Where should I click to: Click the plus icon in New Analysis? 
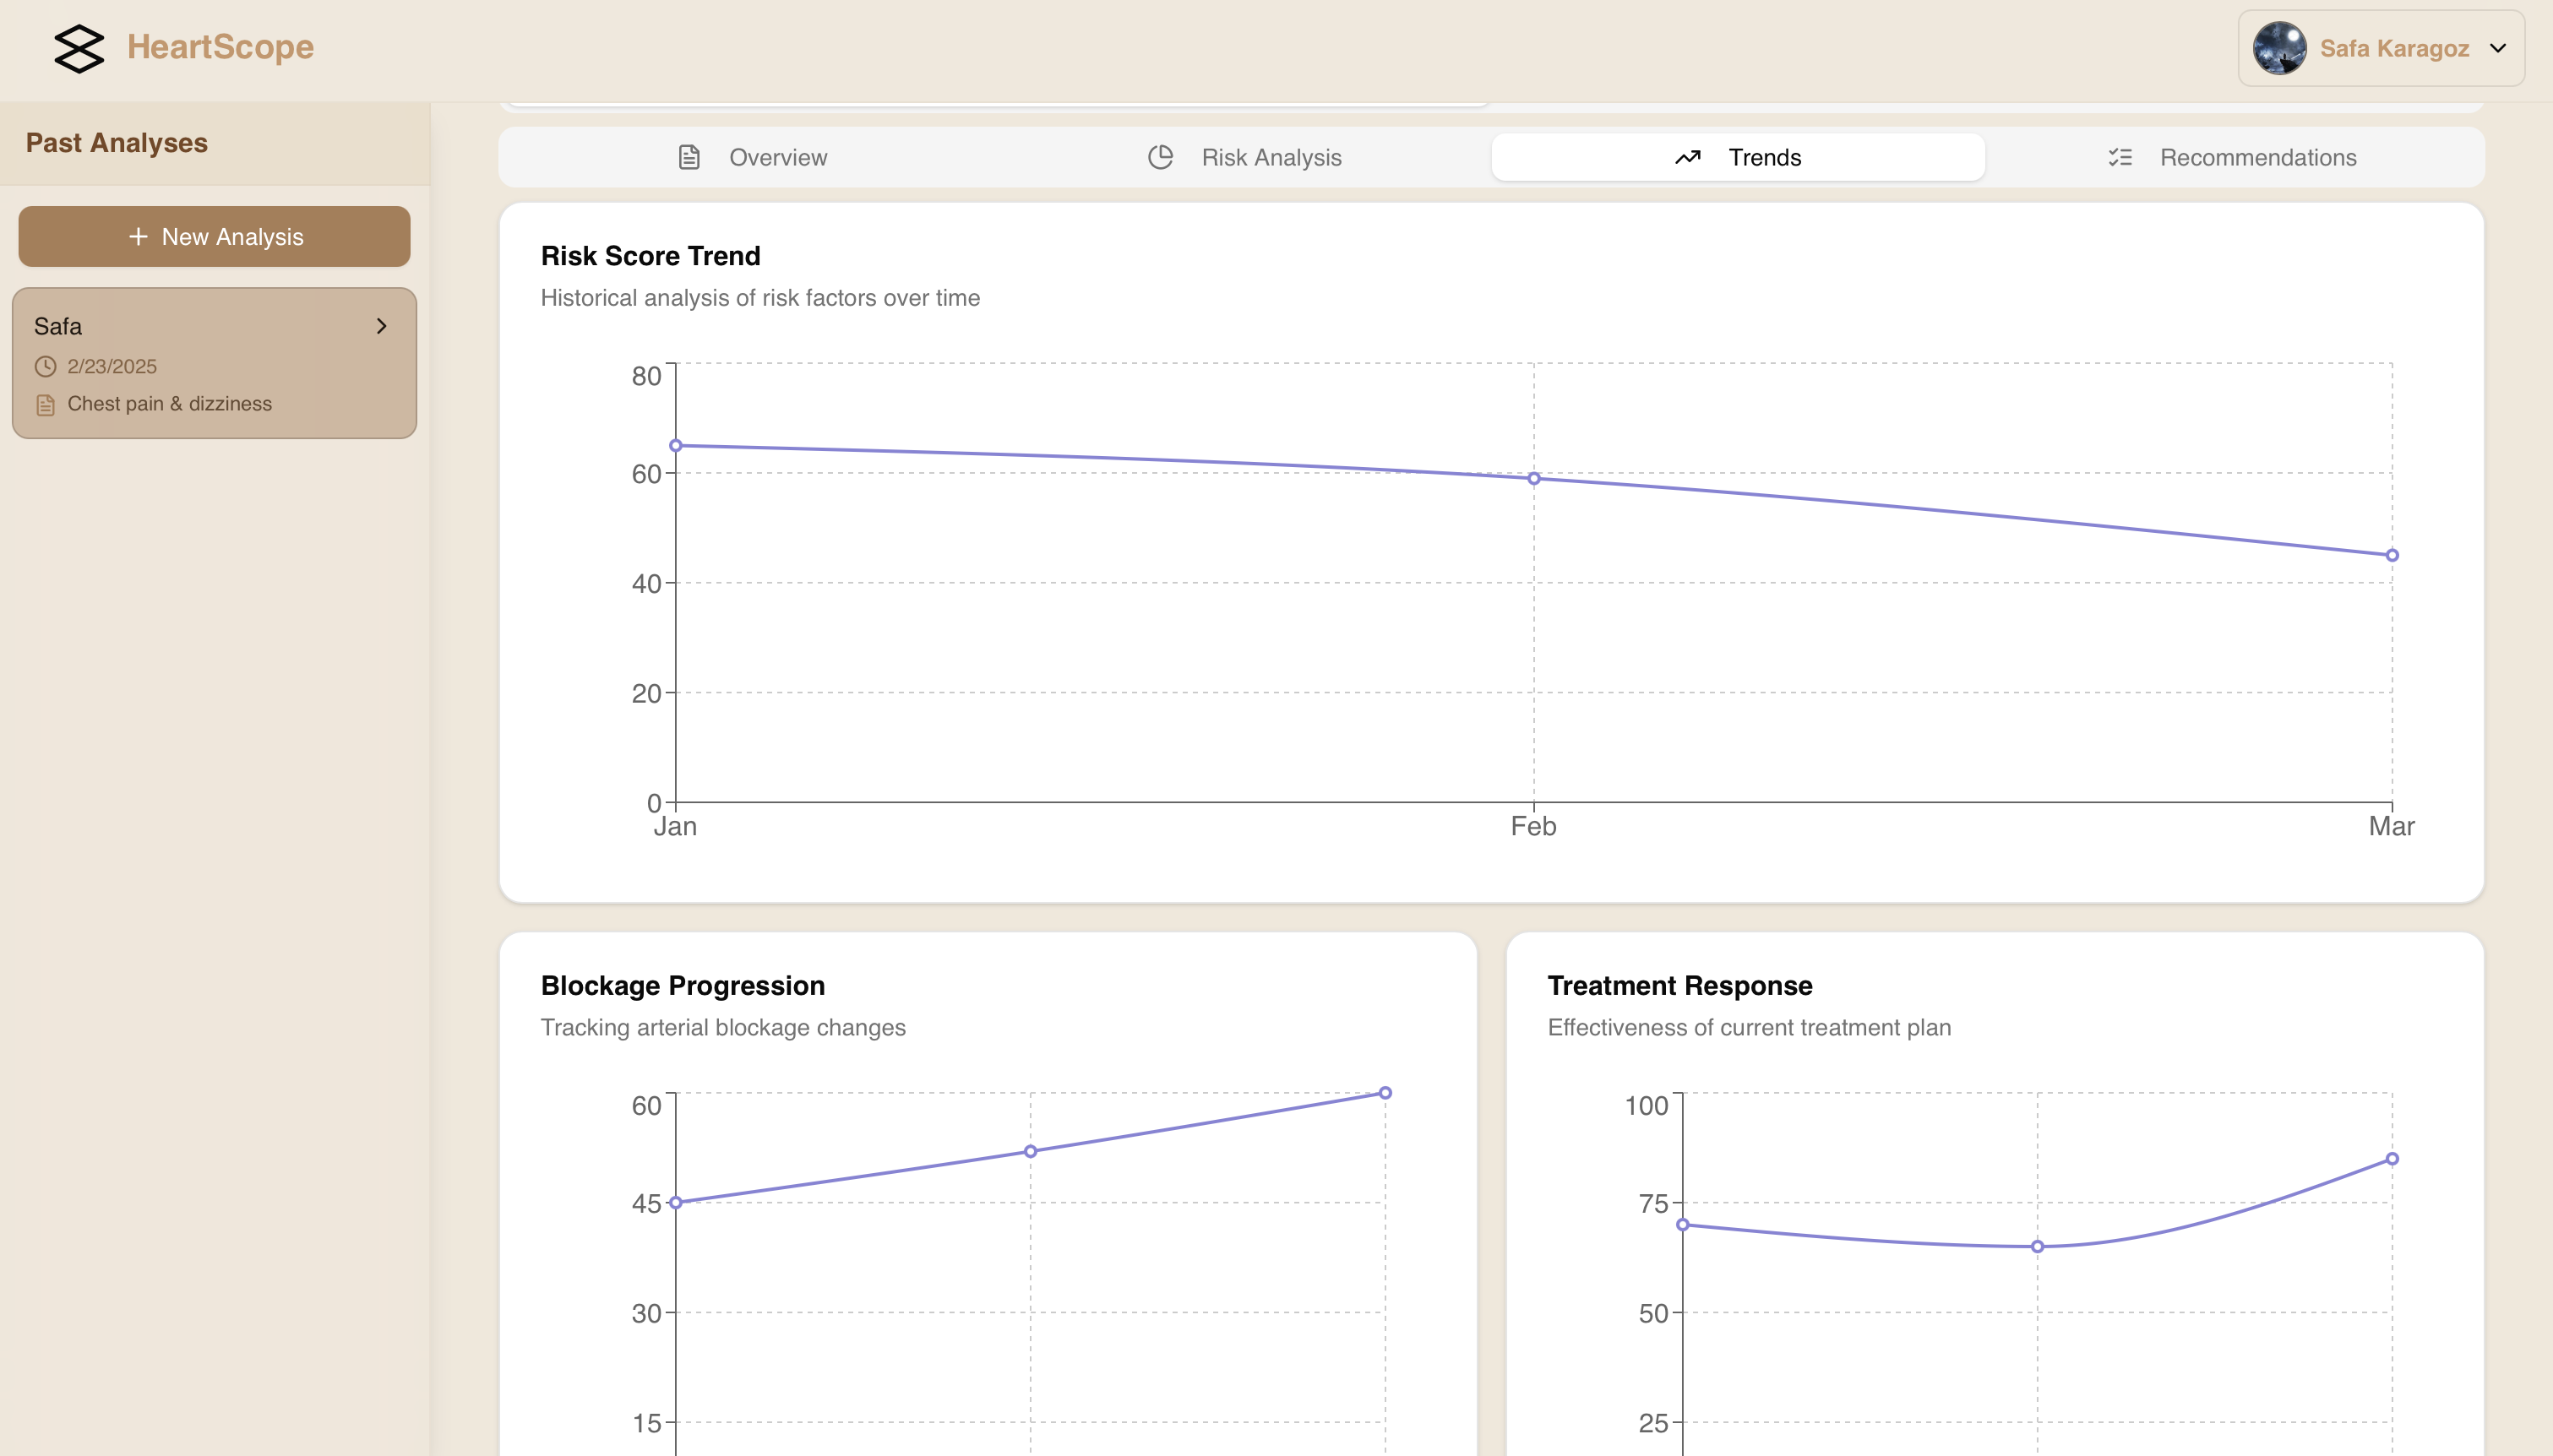tap(138, 237)
